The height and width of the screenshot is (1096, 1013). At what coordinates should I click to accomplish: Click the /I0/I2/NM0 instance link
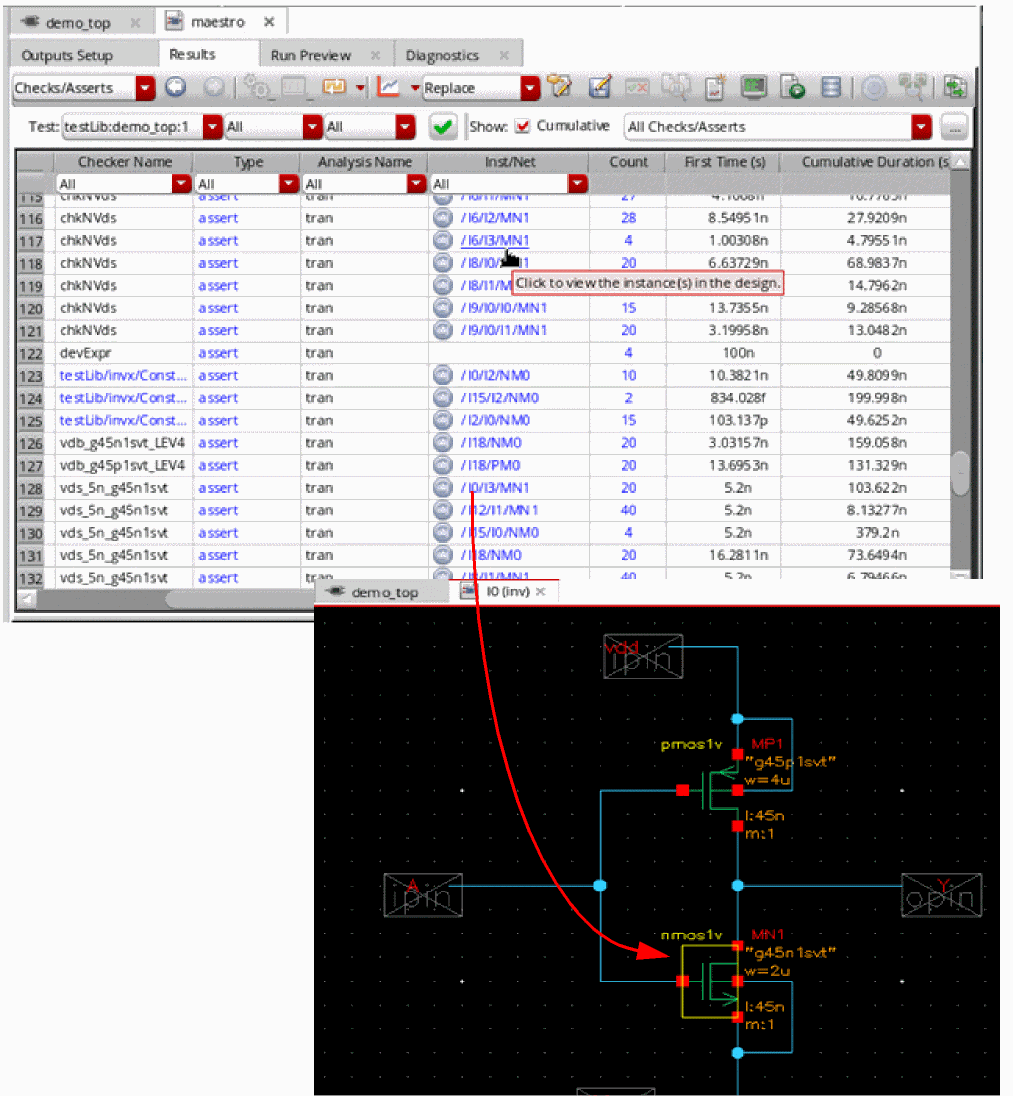492,376
